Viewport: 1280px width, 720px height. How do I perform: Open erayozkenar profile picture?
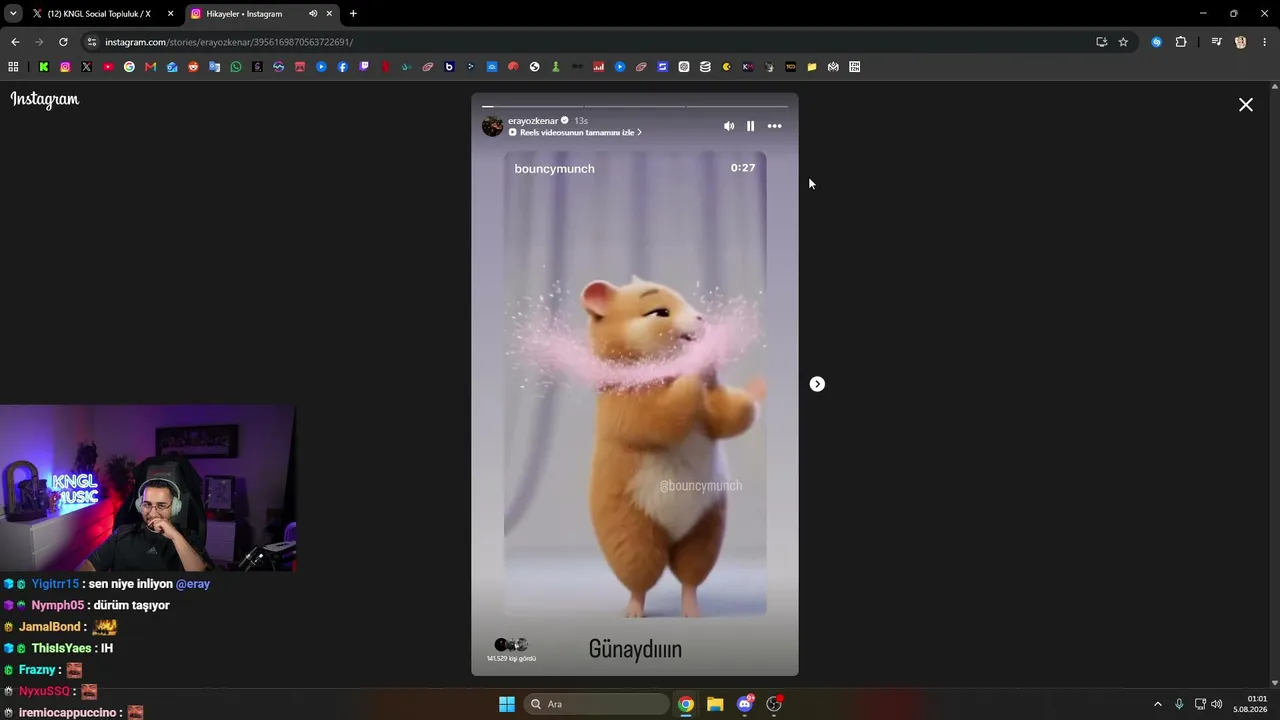click(493, 126)
